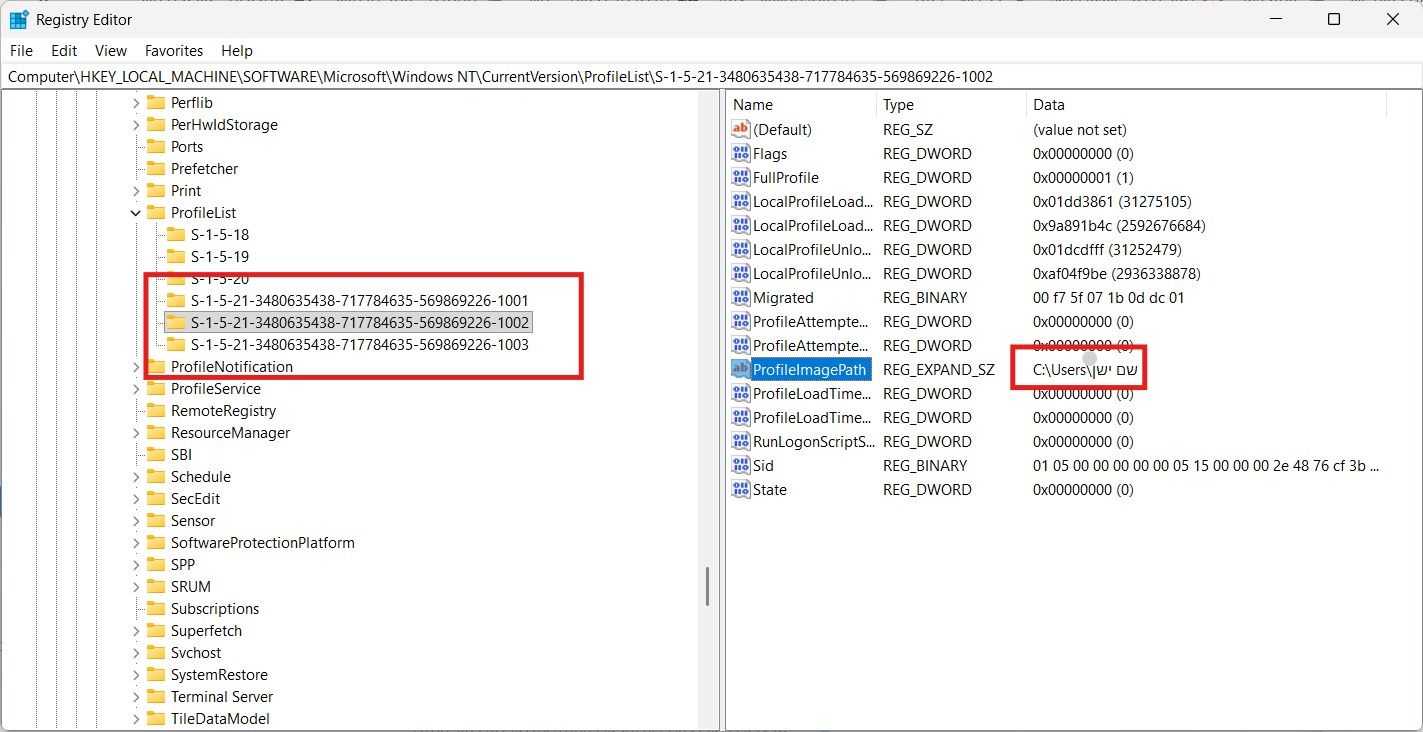Viewport: 1423px width, 732px height.
Task: Click the Subscriptions folder icon
Action: click(x=155, y=609)
